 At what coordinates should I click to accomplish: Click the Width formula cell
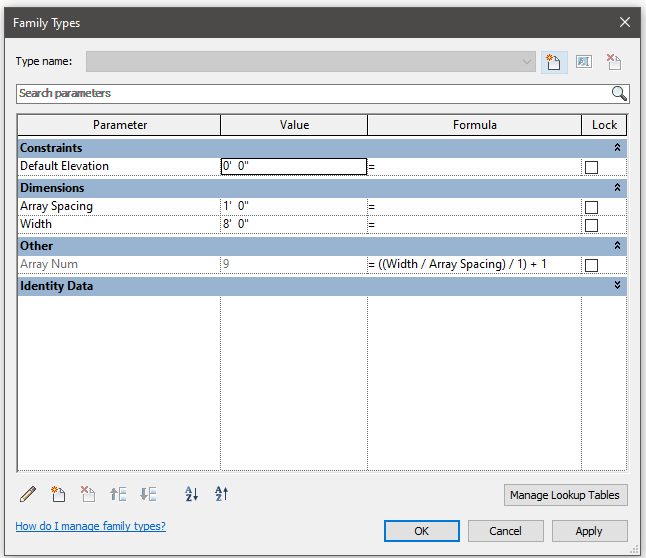tap(474, 224)
